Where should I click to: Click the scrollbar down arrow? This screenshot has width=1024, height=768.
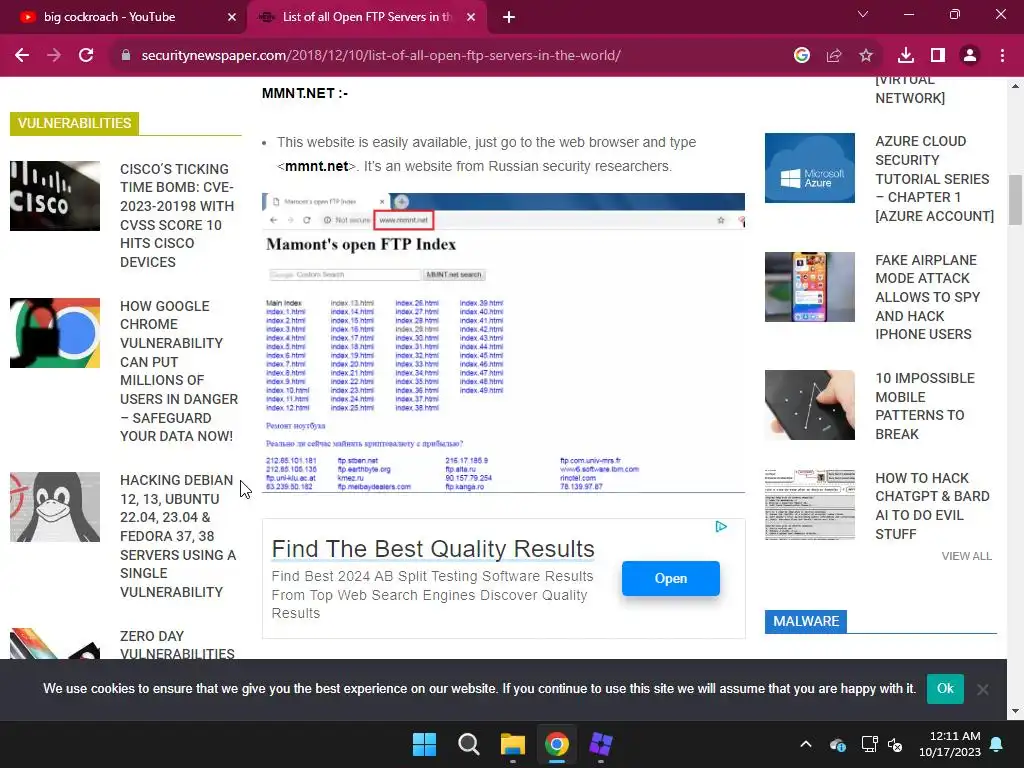(x=1016, y=711)
